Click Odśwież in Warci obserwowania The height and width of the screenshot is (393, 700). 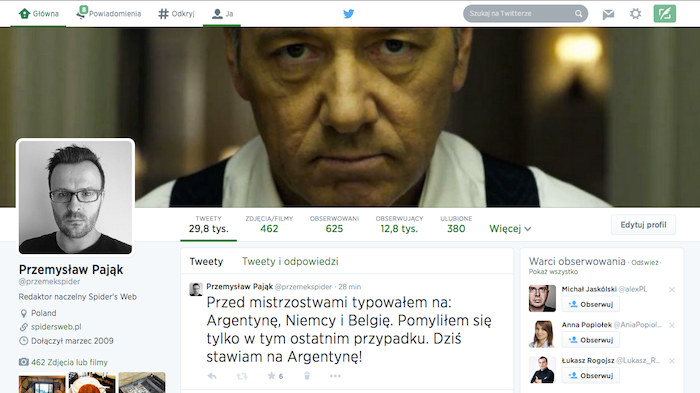pos(645,263)
